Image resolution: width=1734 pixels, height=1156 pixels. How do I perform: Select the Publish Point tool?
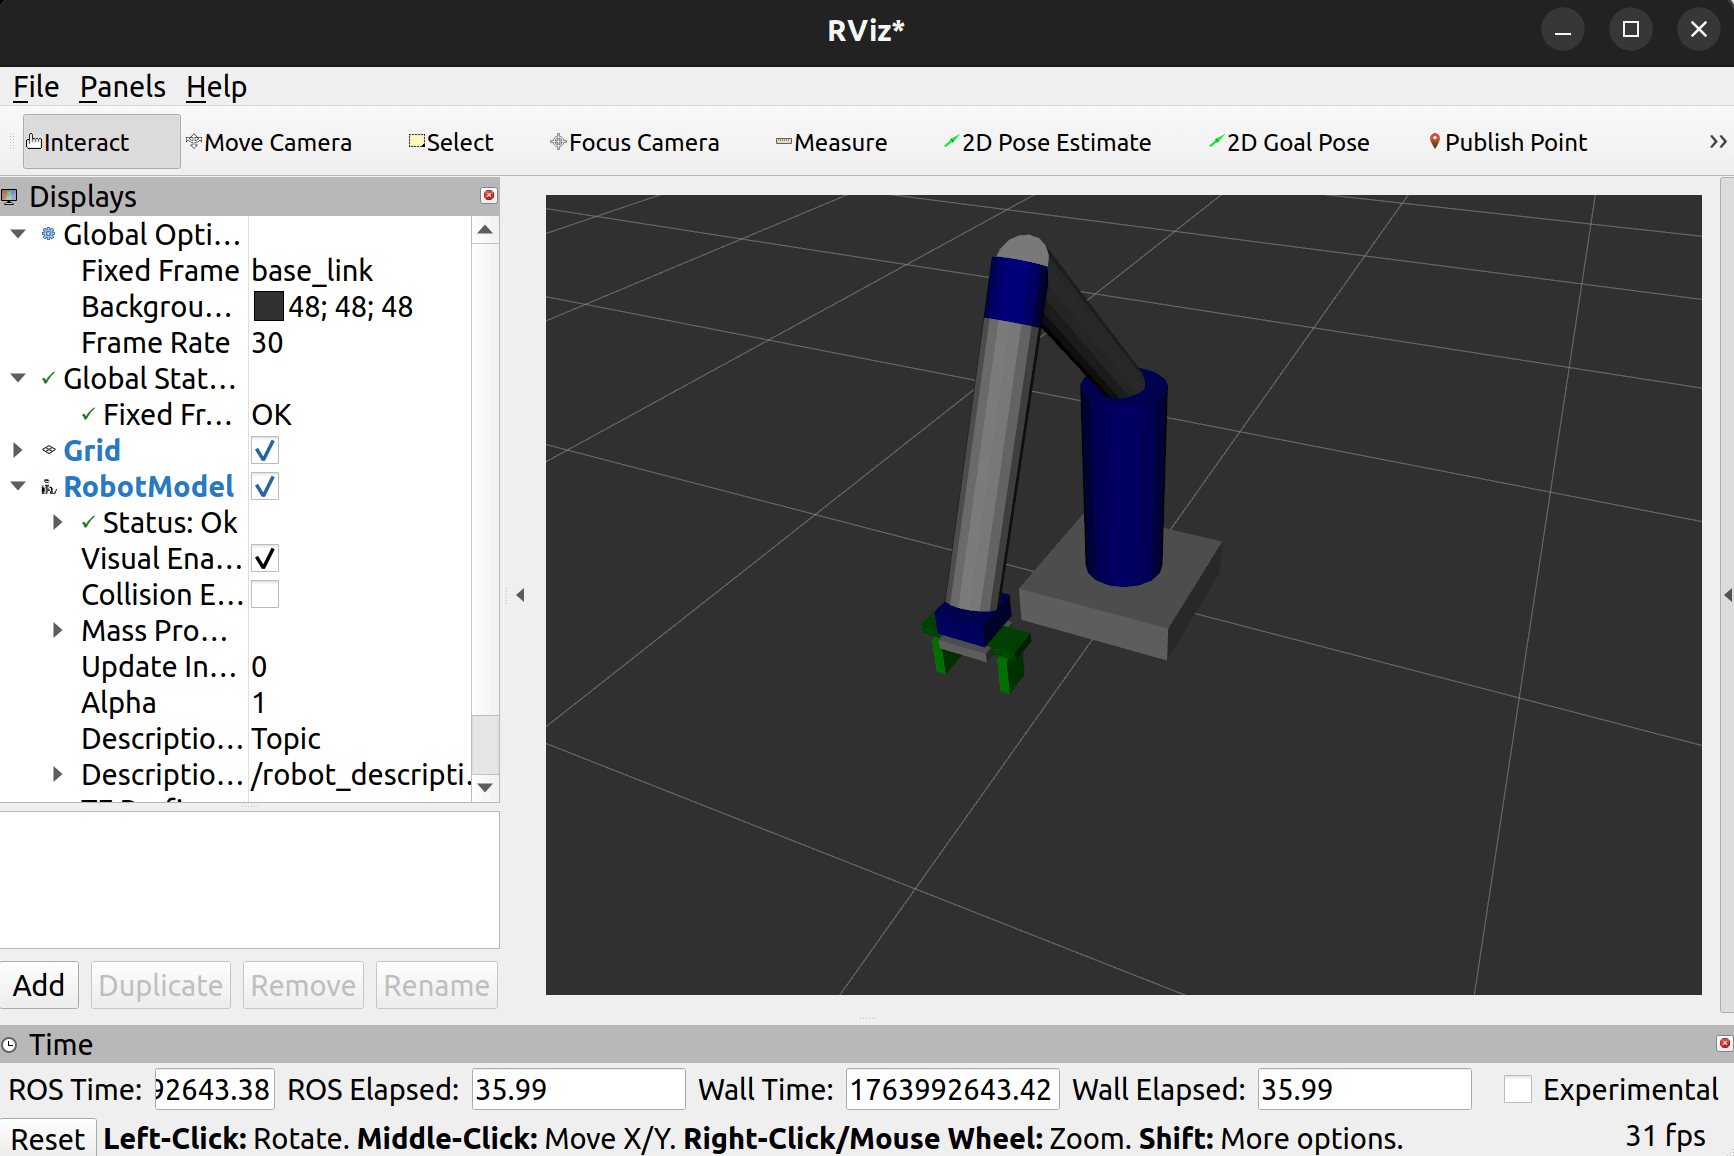coord(1508,142)
